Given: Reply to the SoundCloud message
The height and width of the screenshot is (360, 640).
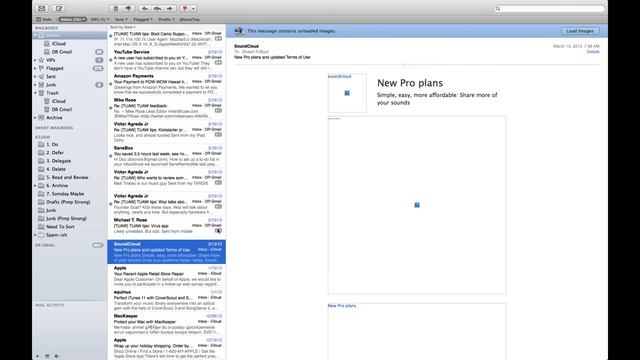Looking at the screenshot, I should (144, 8).
